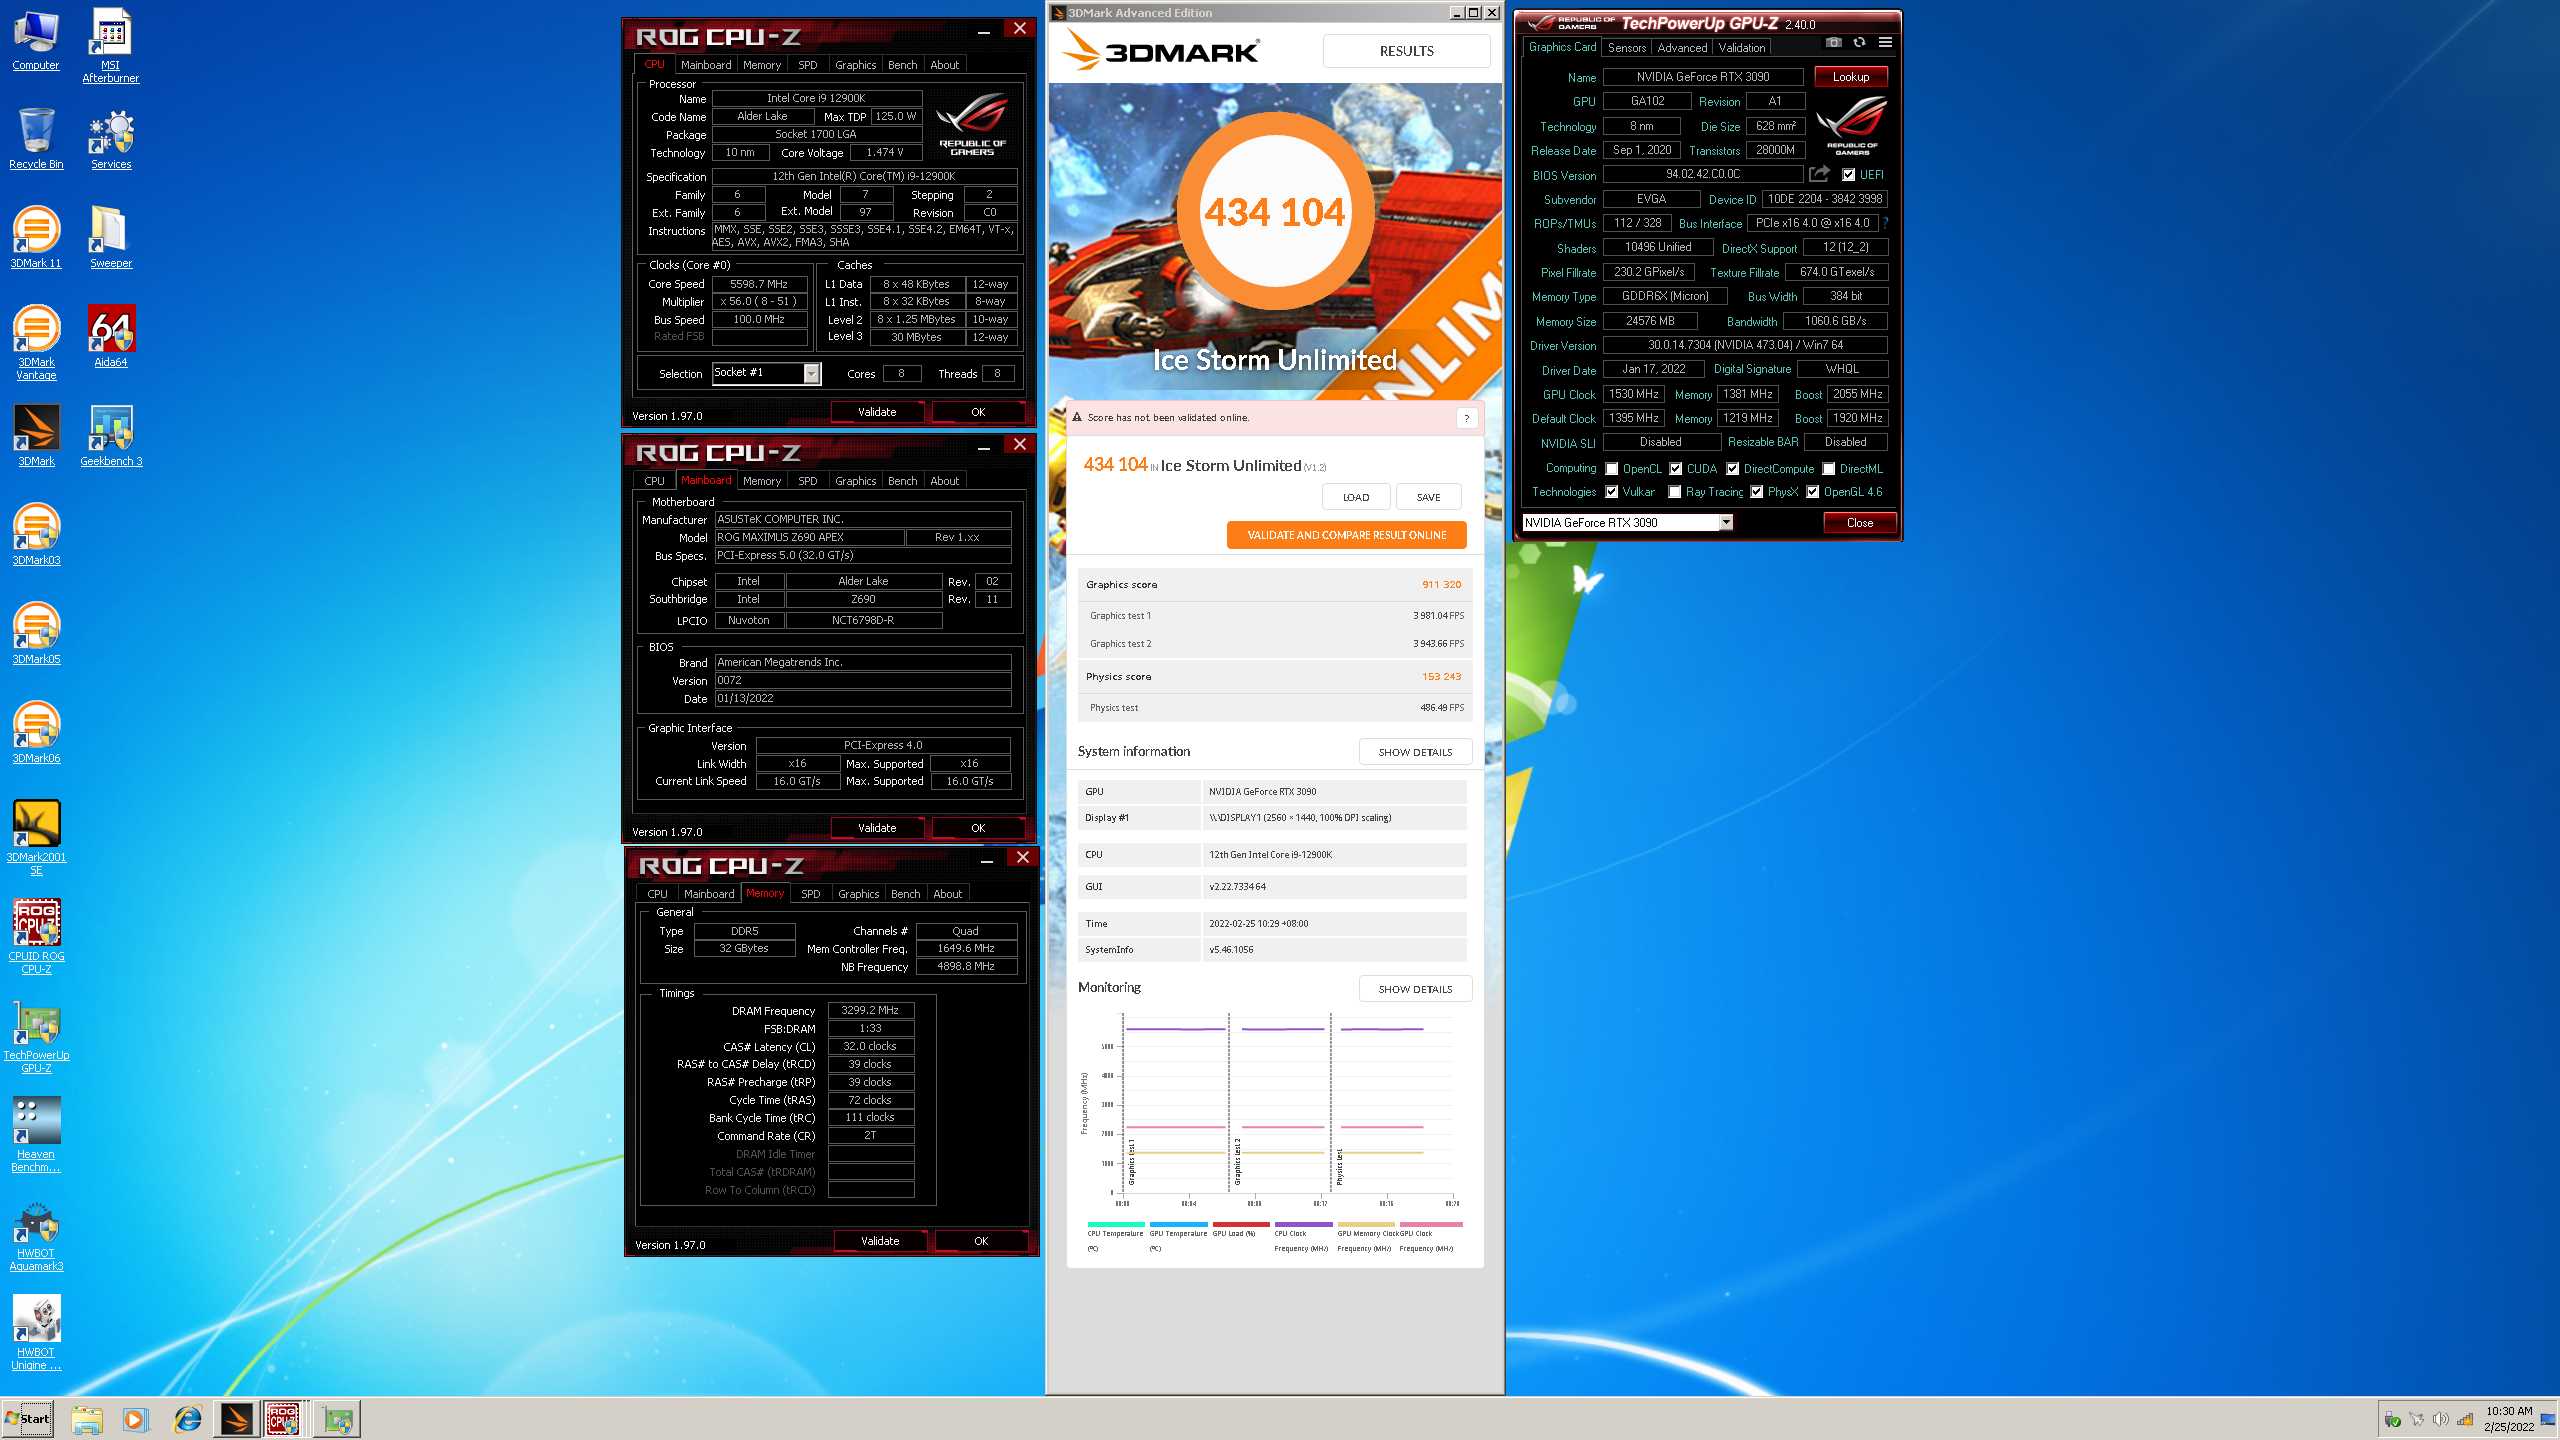Show details for System information
The image size is (2560, 1440).
1415,752
